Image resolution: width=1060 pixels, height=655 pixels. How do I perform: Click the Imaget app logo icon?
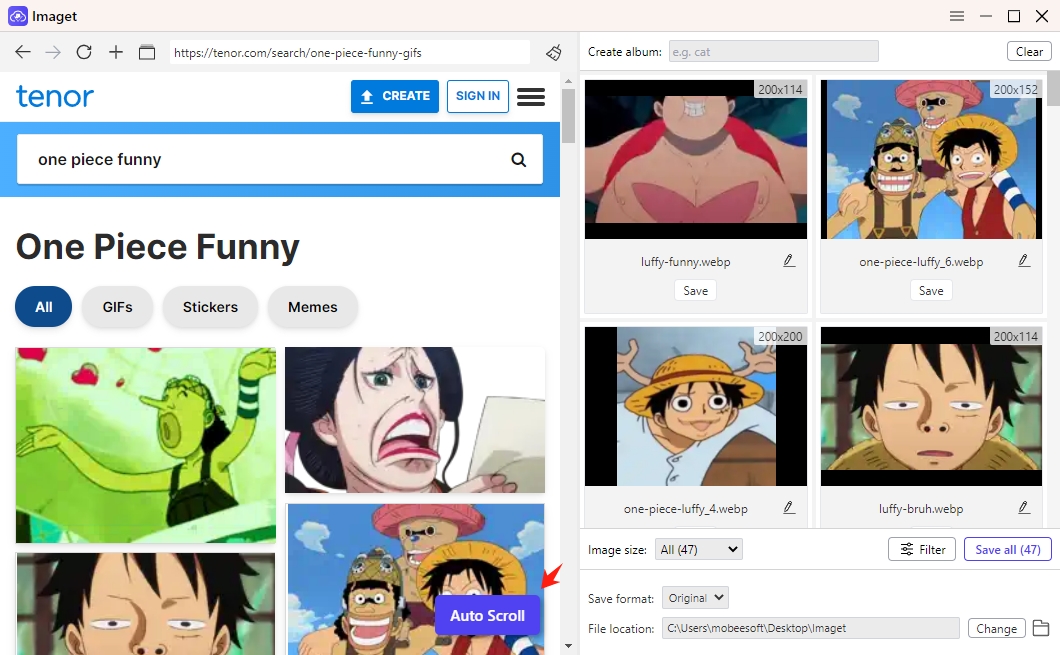point(18,16)
